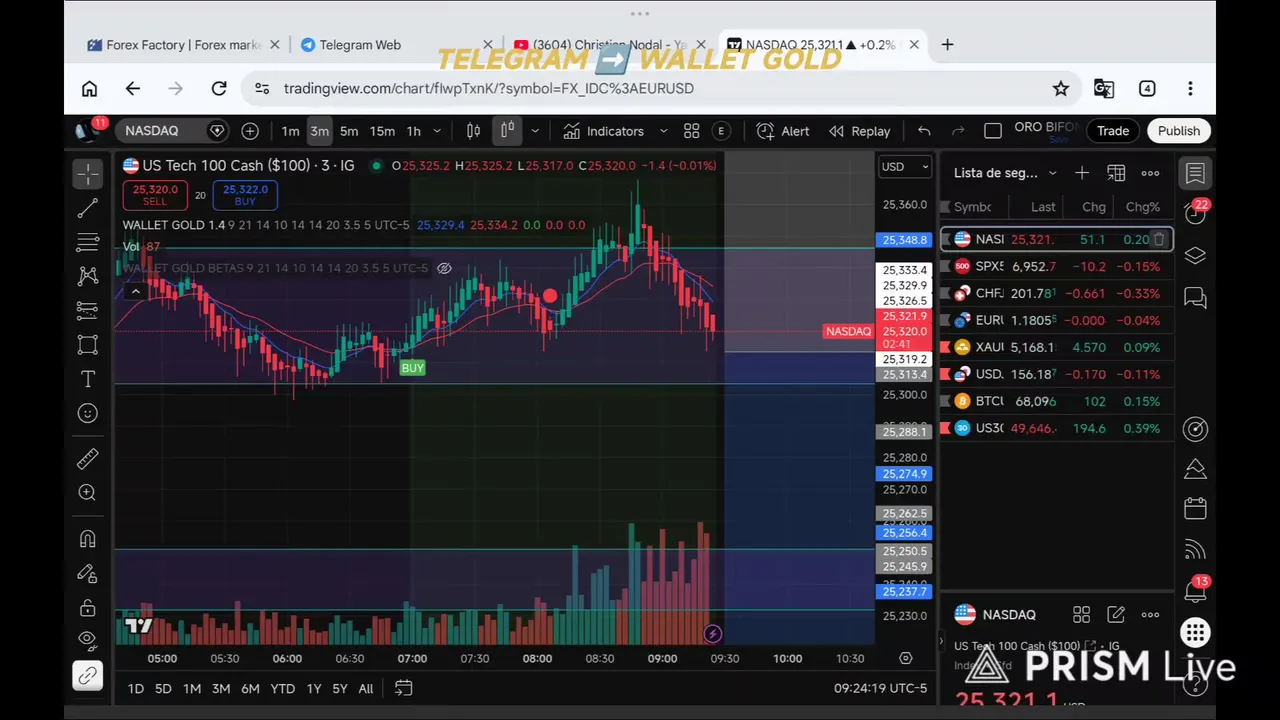Screen dimensions: 1280x720
Task: Toggle magnet mode for drawings
Action: (88, 539)
